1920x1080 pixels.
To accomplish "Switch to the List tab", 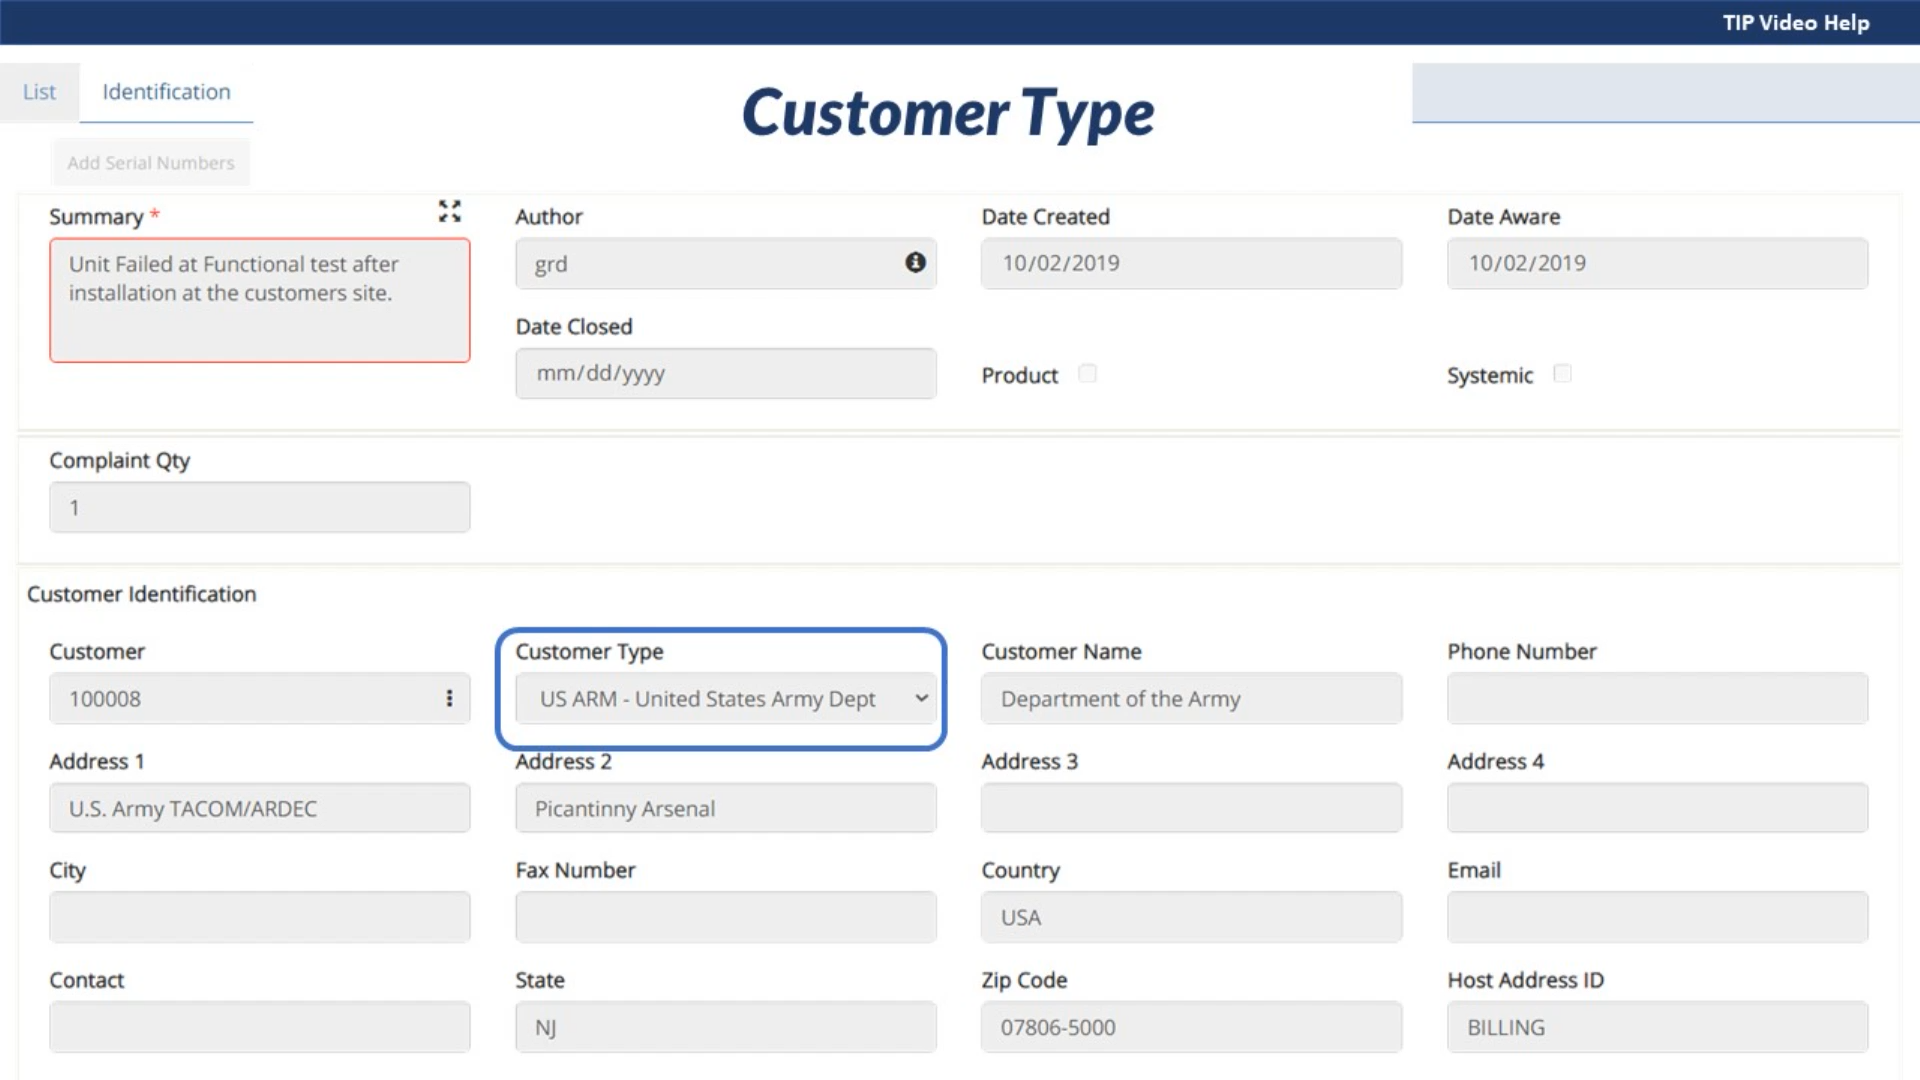I will click(x=39, y=92).
